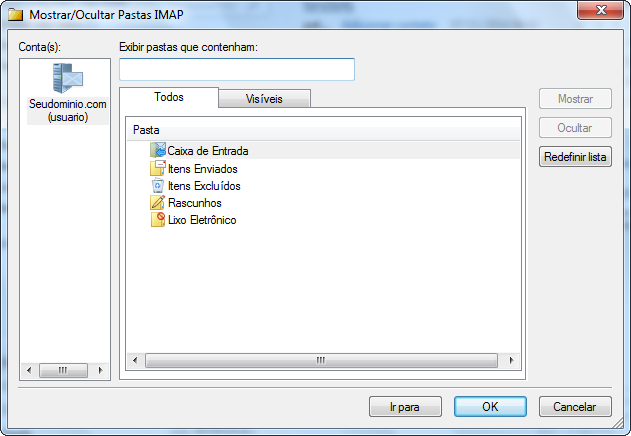Click the accounts pane left scroll arrow
Screen dimensions: 631x436
pyautogui.click(x=29, y=370)
